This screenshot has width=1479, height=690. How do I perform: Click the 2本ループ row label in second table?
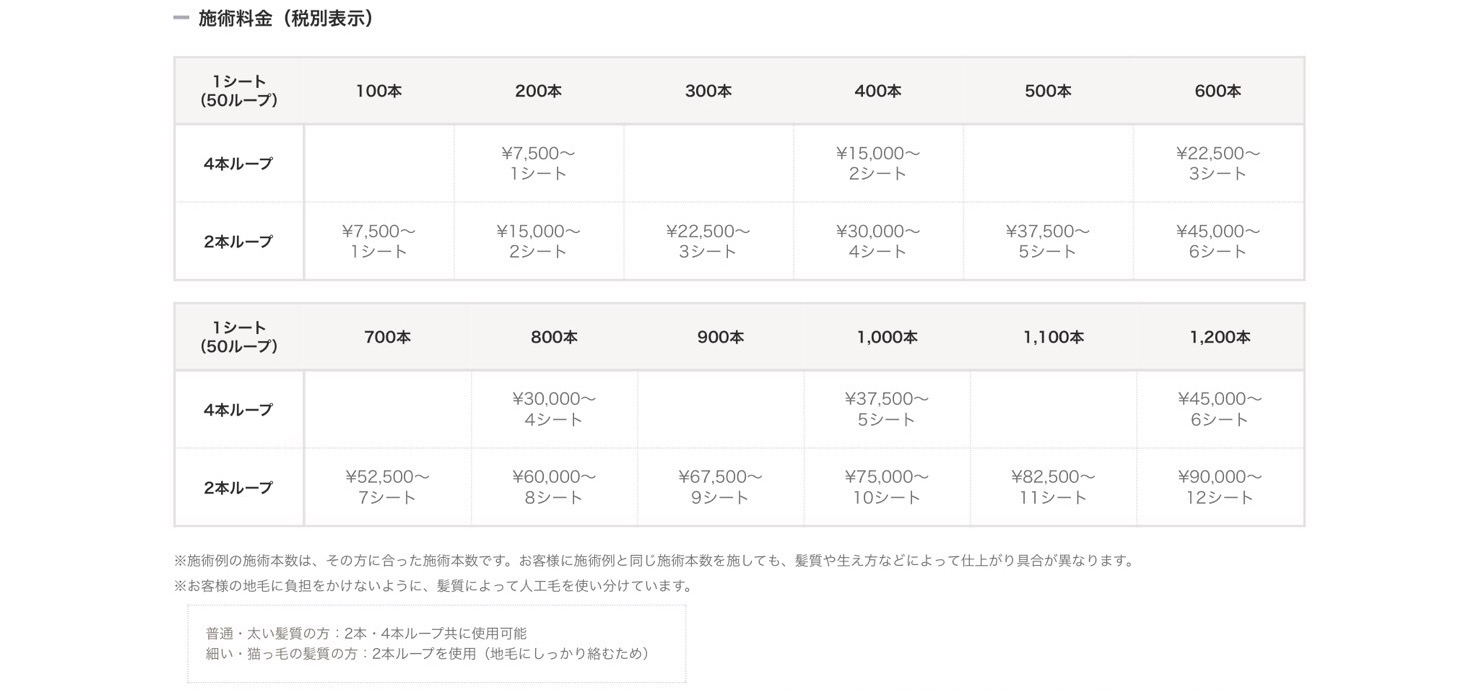point(239,488)
